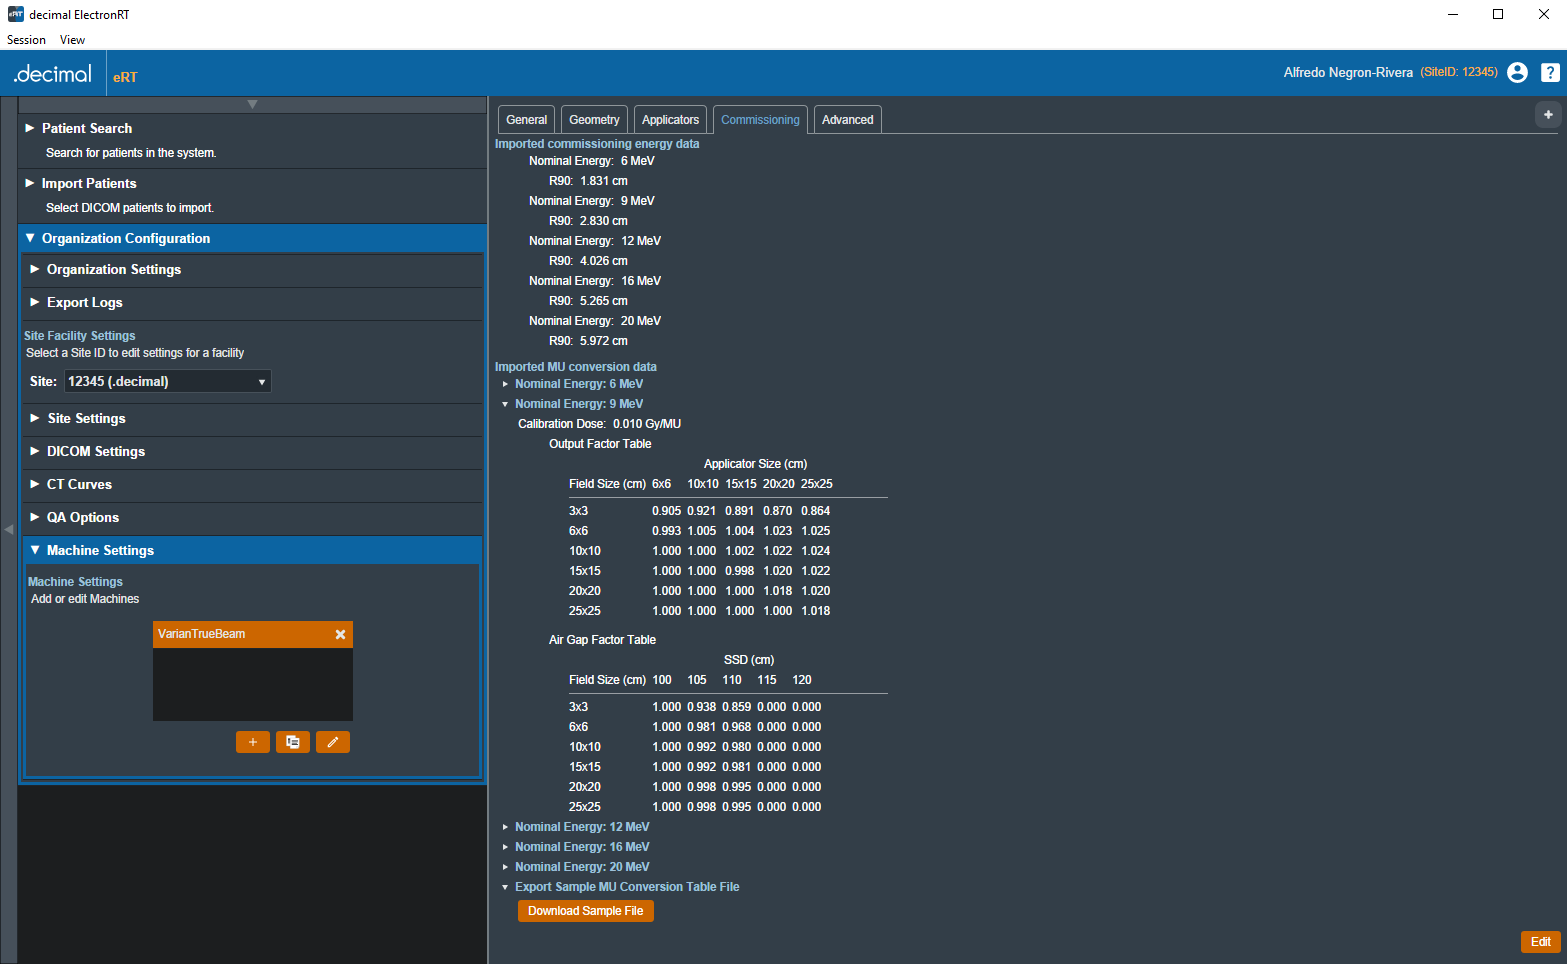
Task: Open the Session menu
Action: pos(26,40)
